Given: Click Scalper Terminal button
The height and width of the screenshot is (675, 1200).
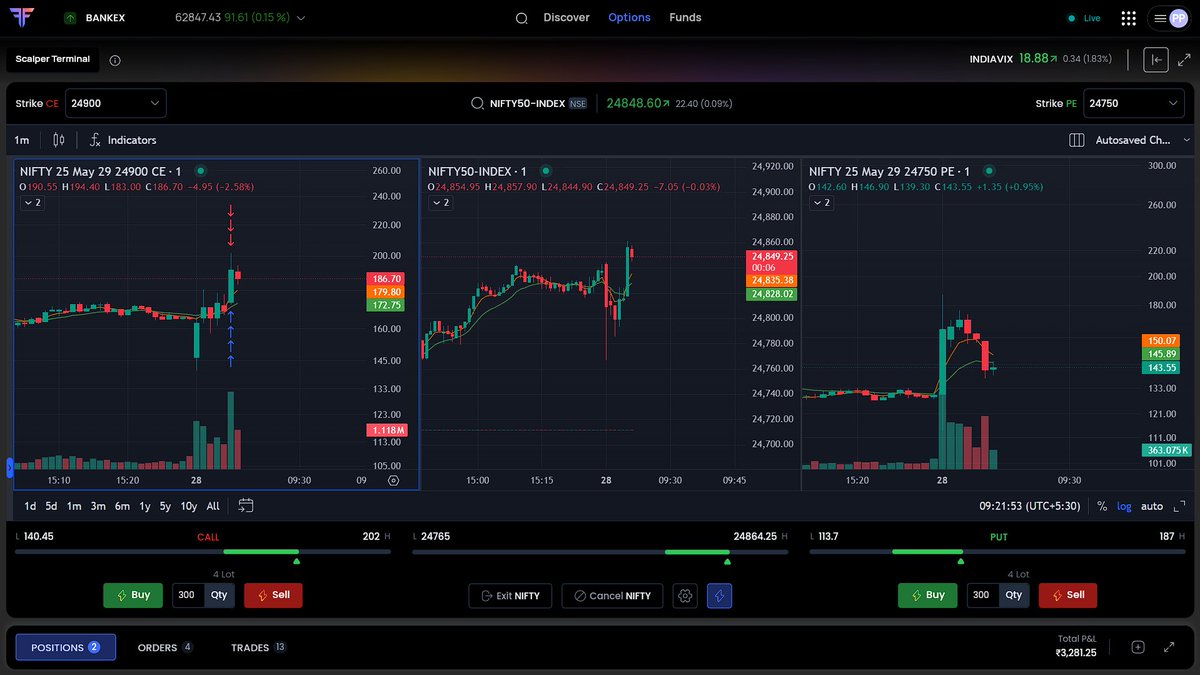Looking at the screenshot, I should coord(53,59).
